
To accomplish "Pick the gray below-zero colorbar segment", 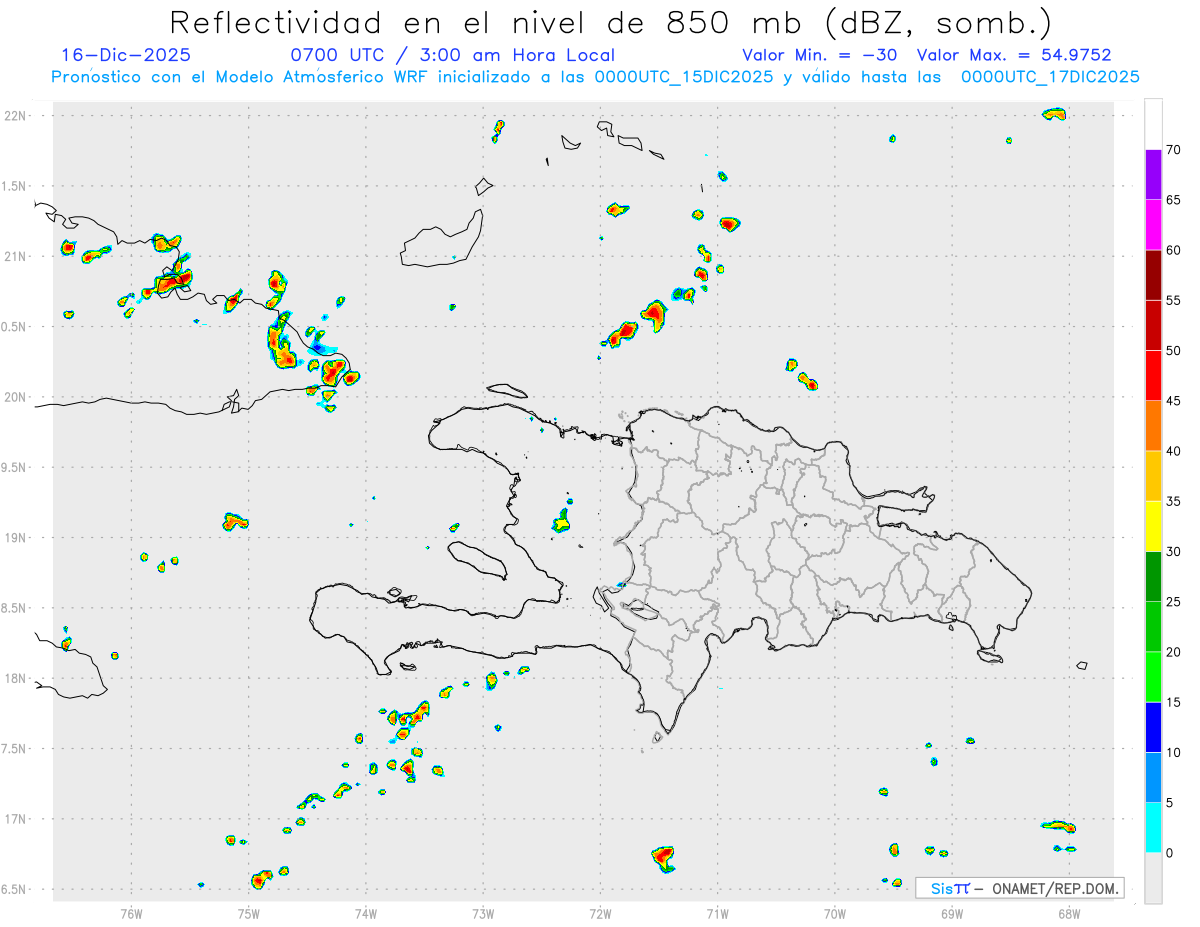I will pyautogui.click(x=1153, y=877).
